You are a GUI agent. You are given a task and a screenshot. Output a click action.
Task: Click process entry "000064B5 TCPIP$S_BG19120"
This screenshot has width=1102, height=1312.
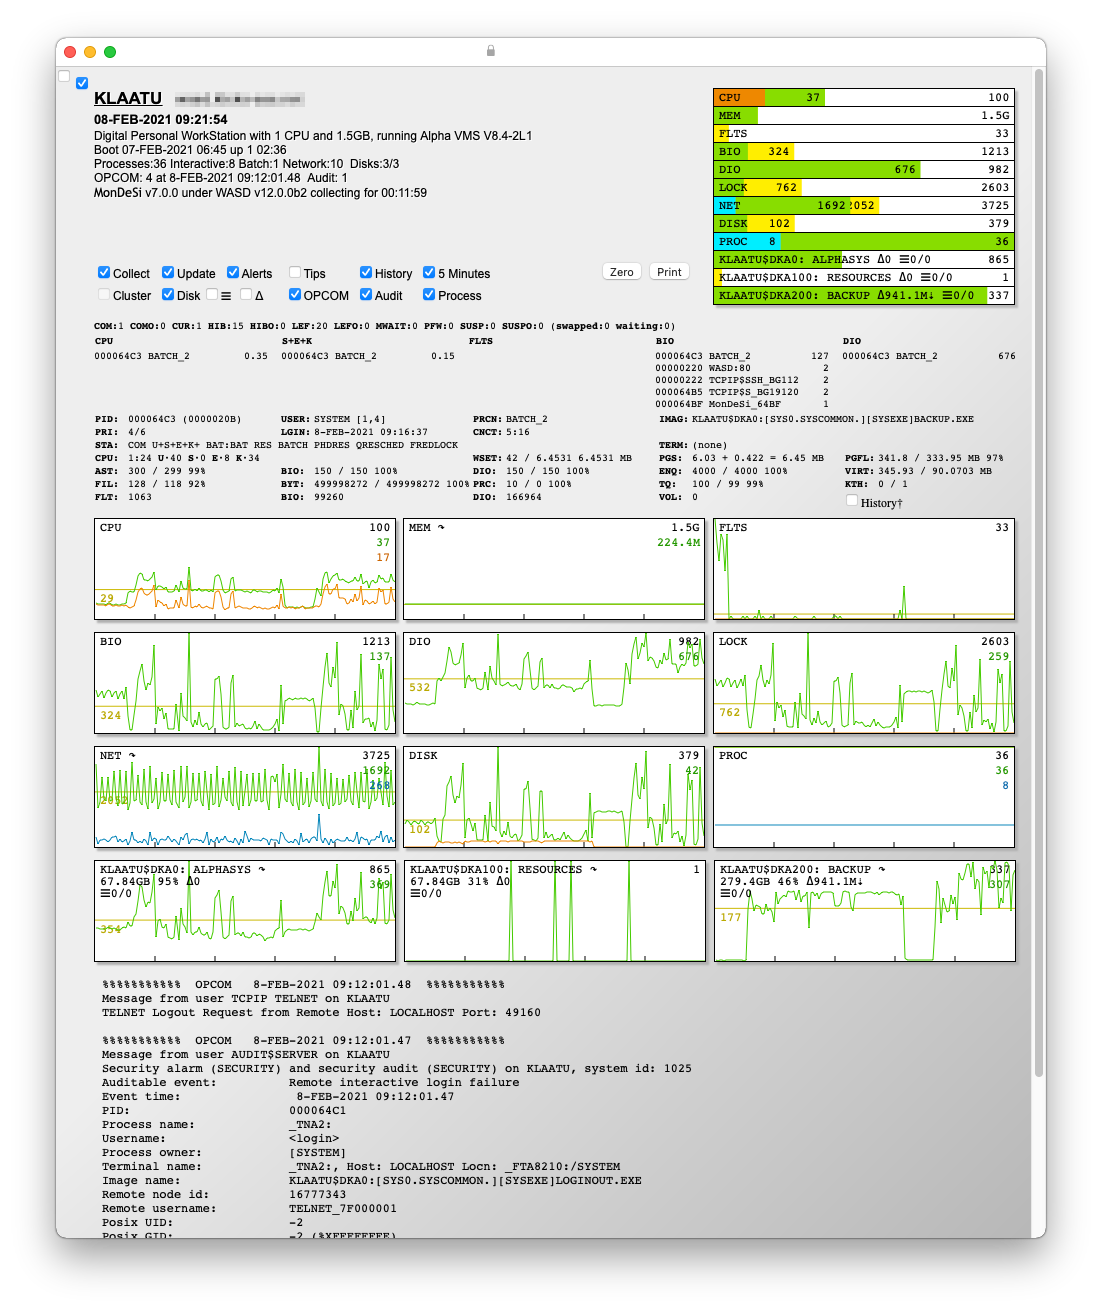727,392
